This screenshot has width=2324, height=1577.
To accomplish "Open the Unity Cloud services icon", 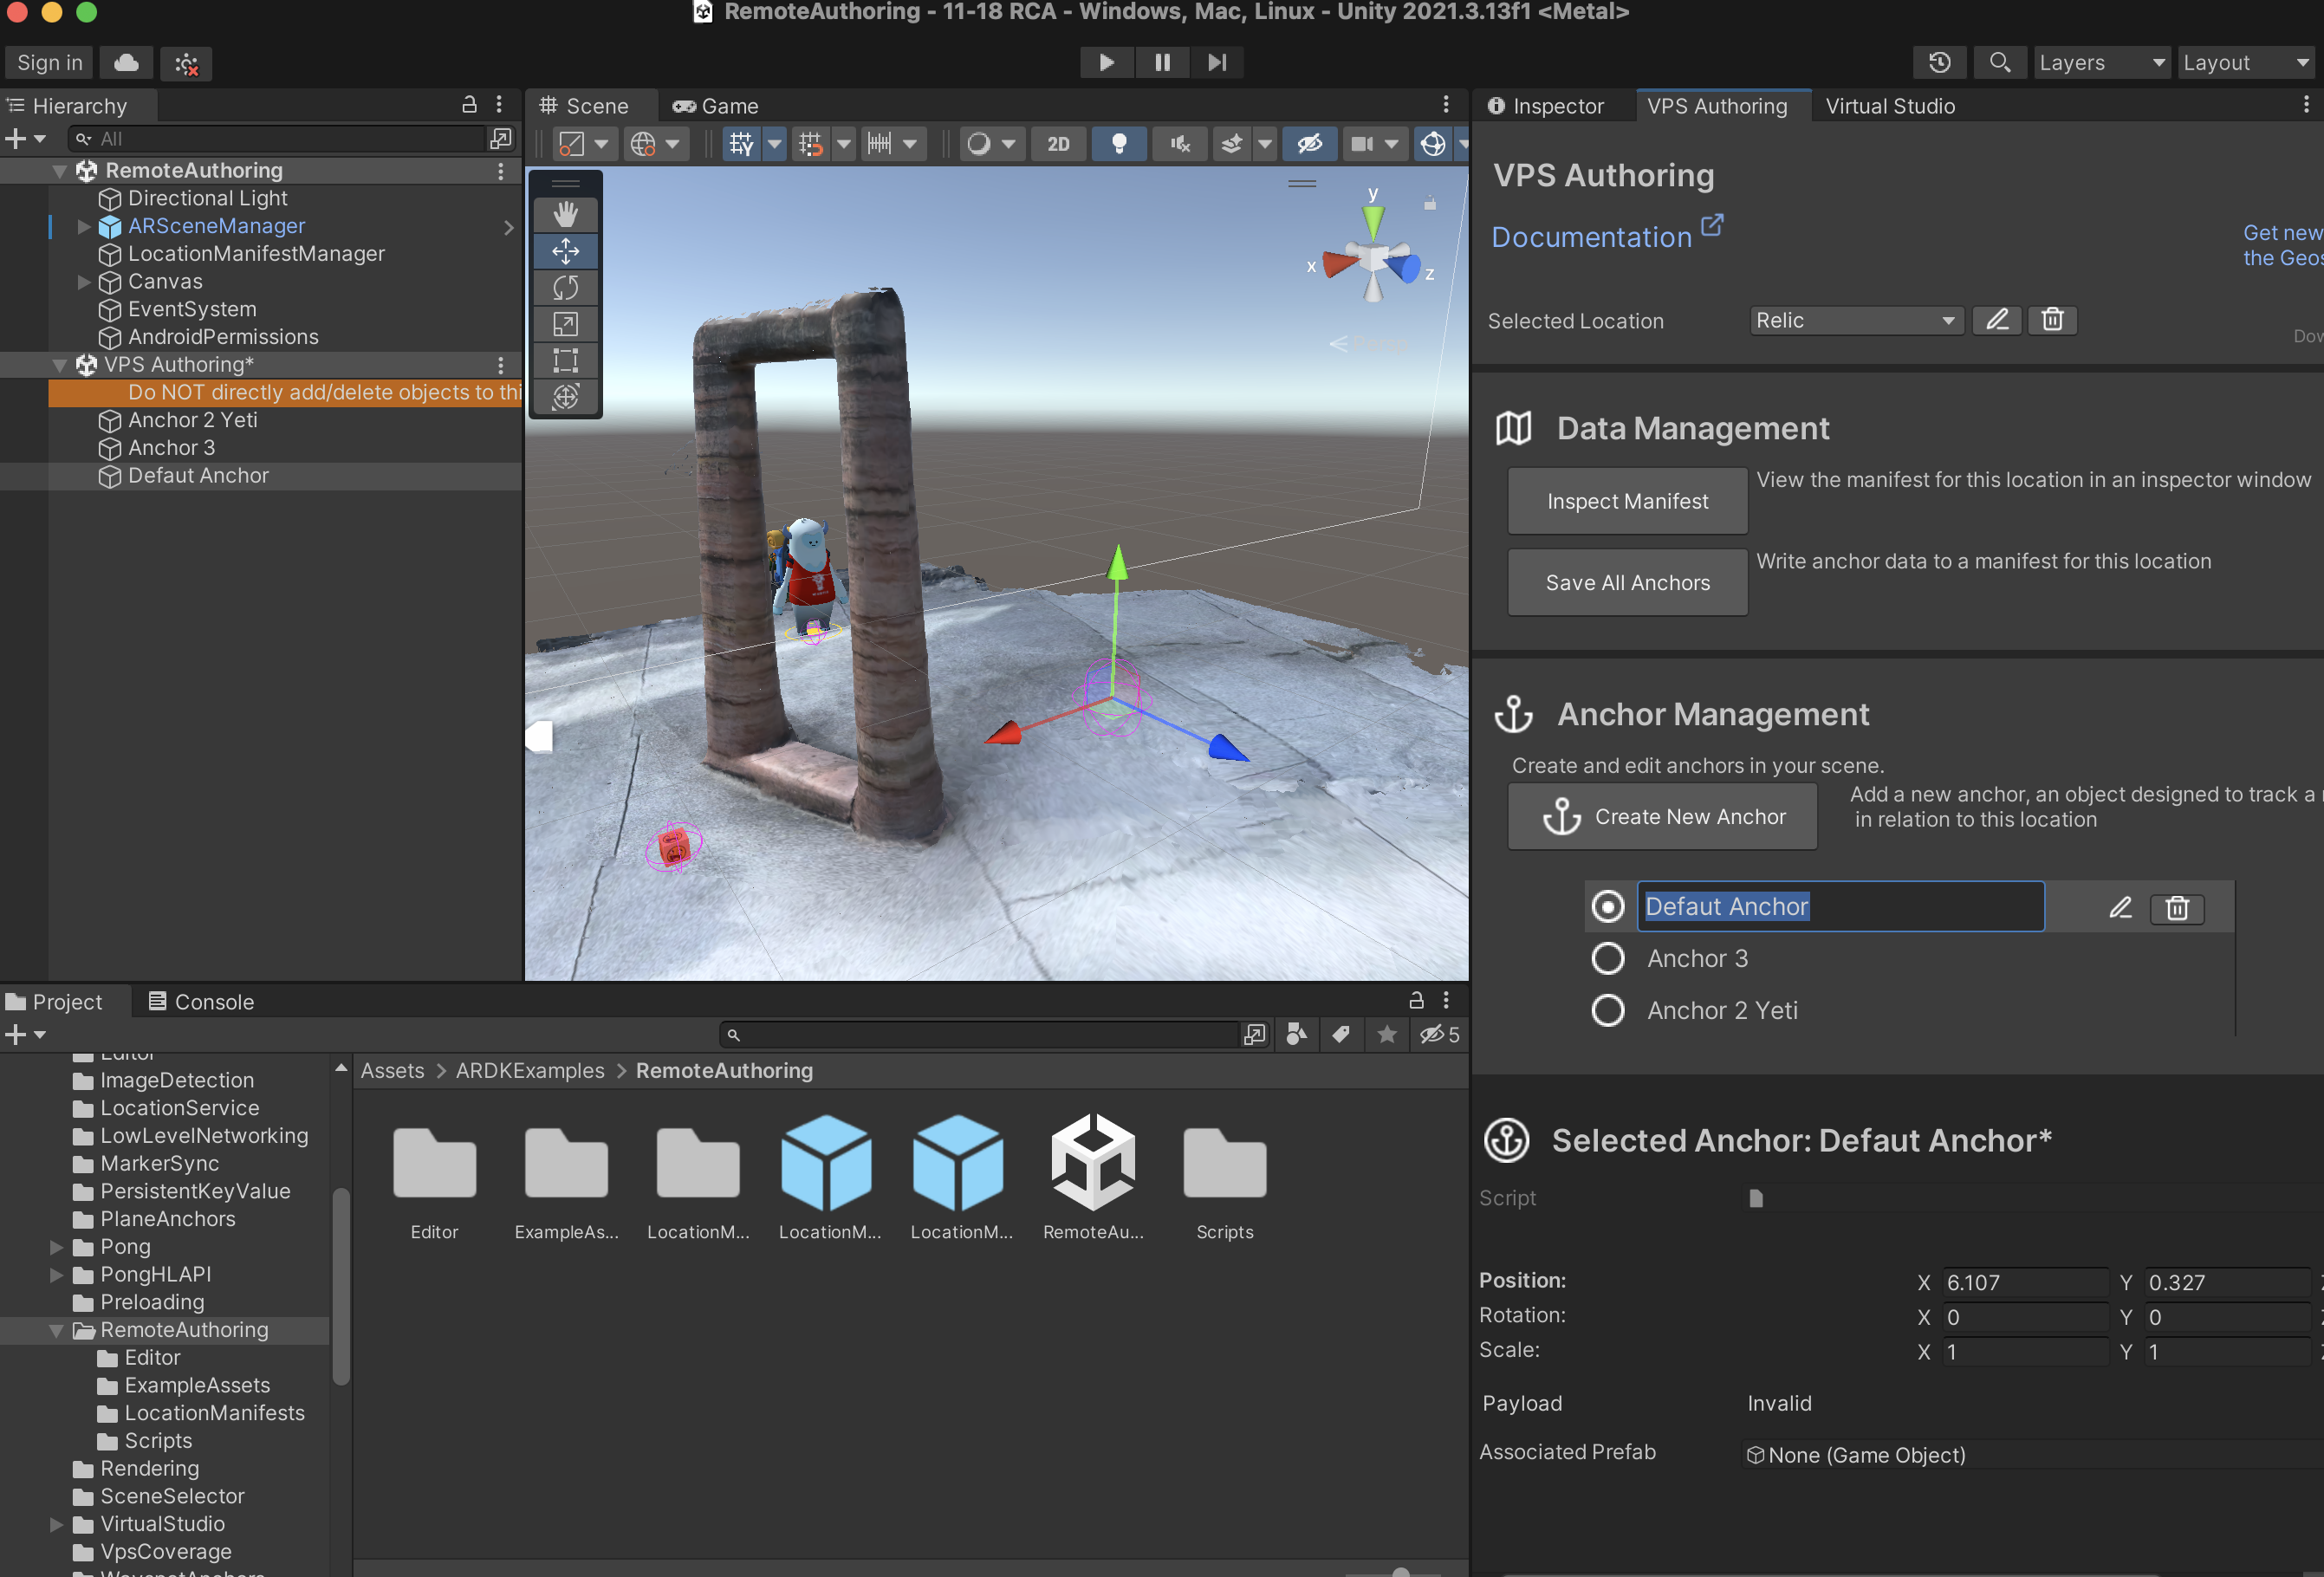I will pyautogui.click(x=126, y=63).
